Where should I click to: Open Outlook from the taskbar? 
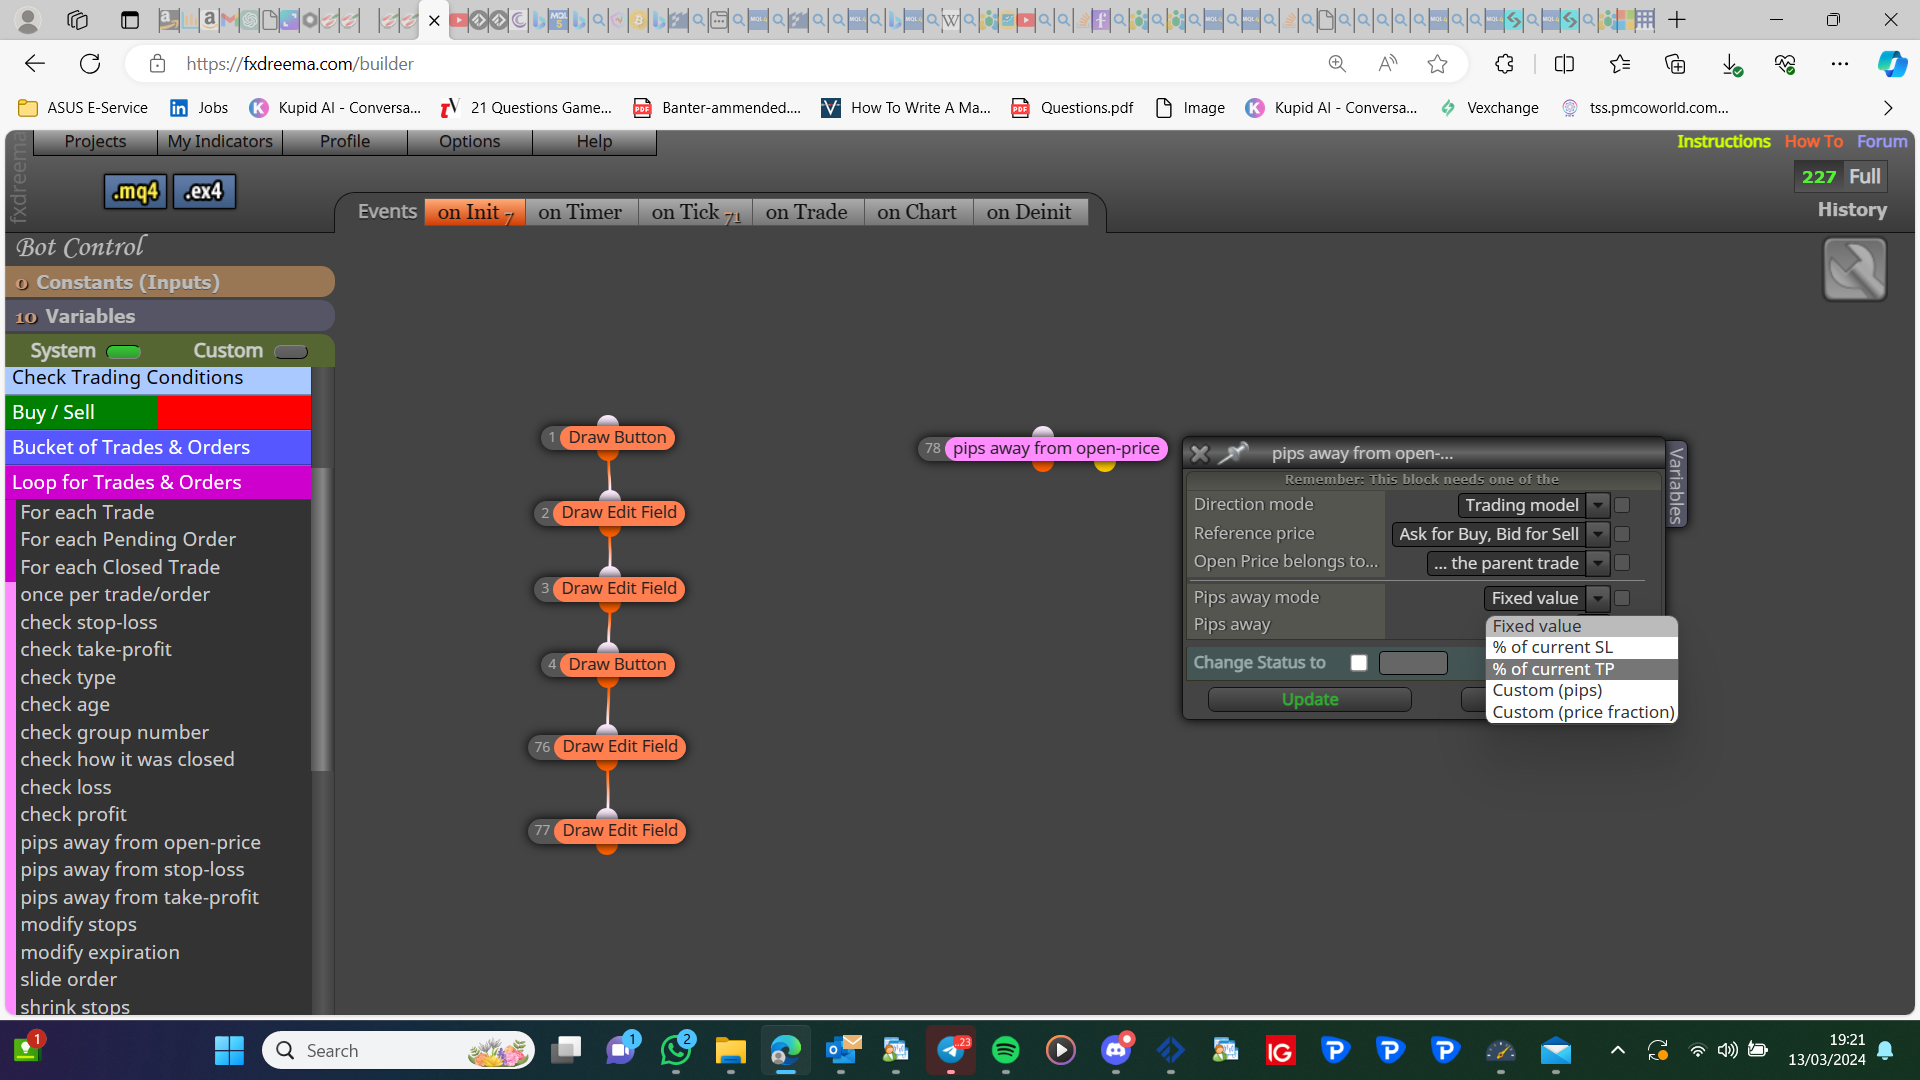tap(843, 1050)
